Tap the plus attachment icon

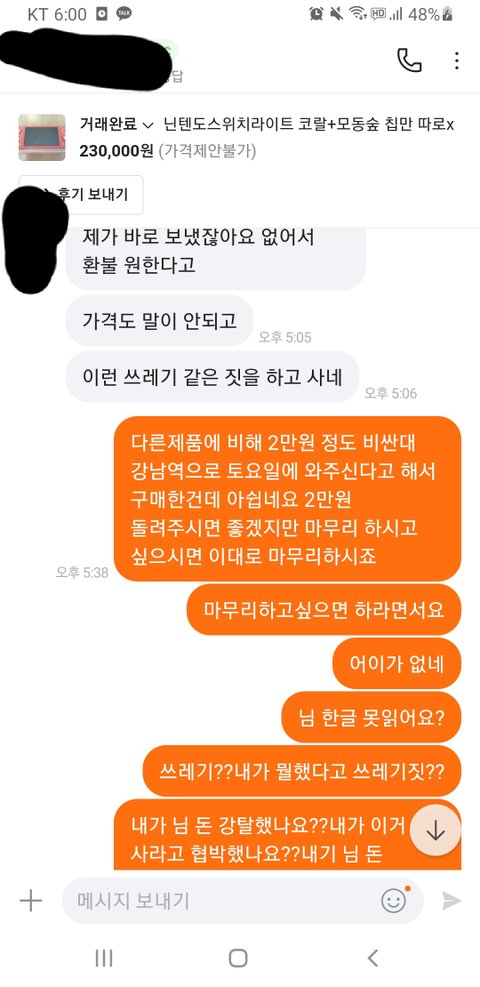[30, 901]
